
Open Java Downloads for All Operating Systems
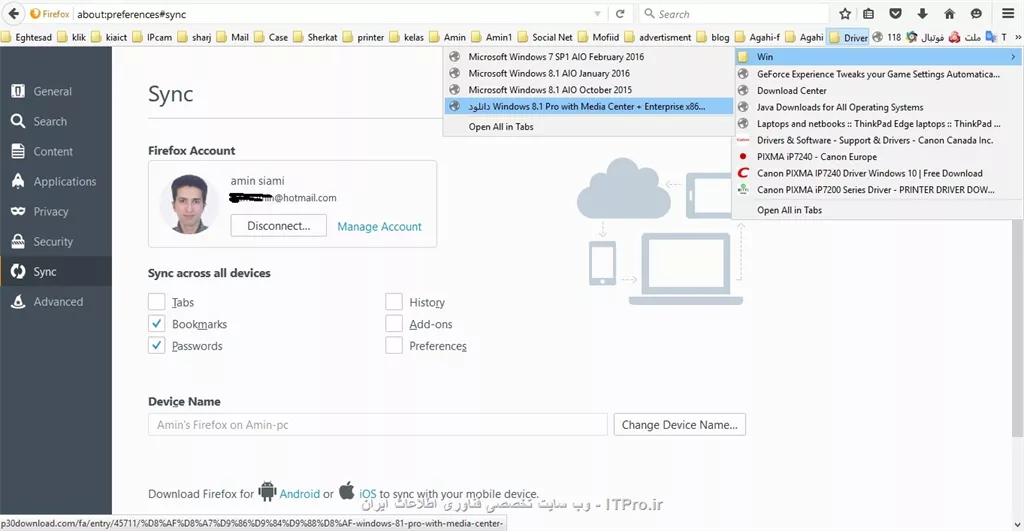(x=878, y=107)
